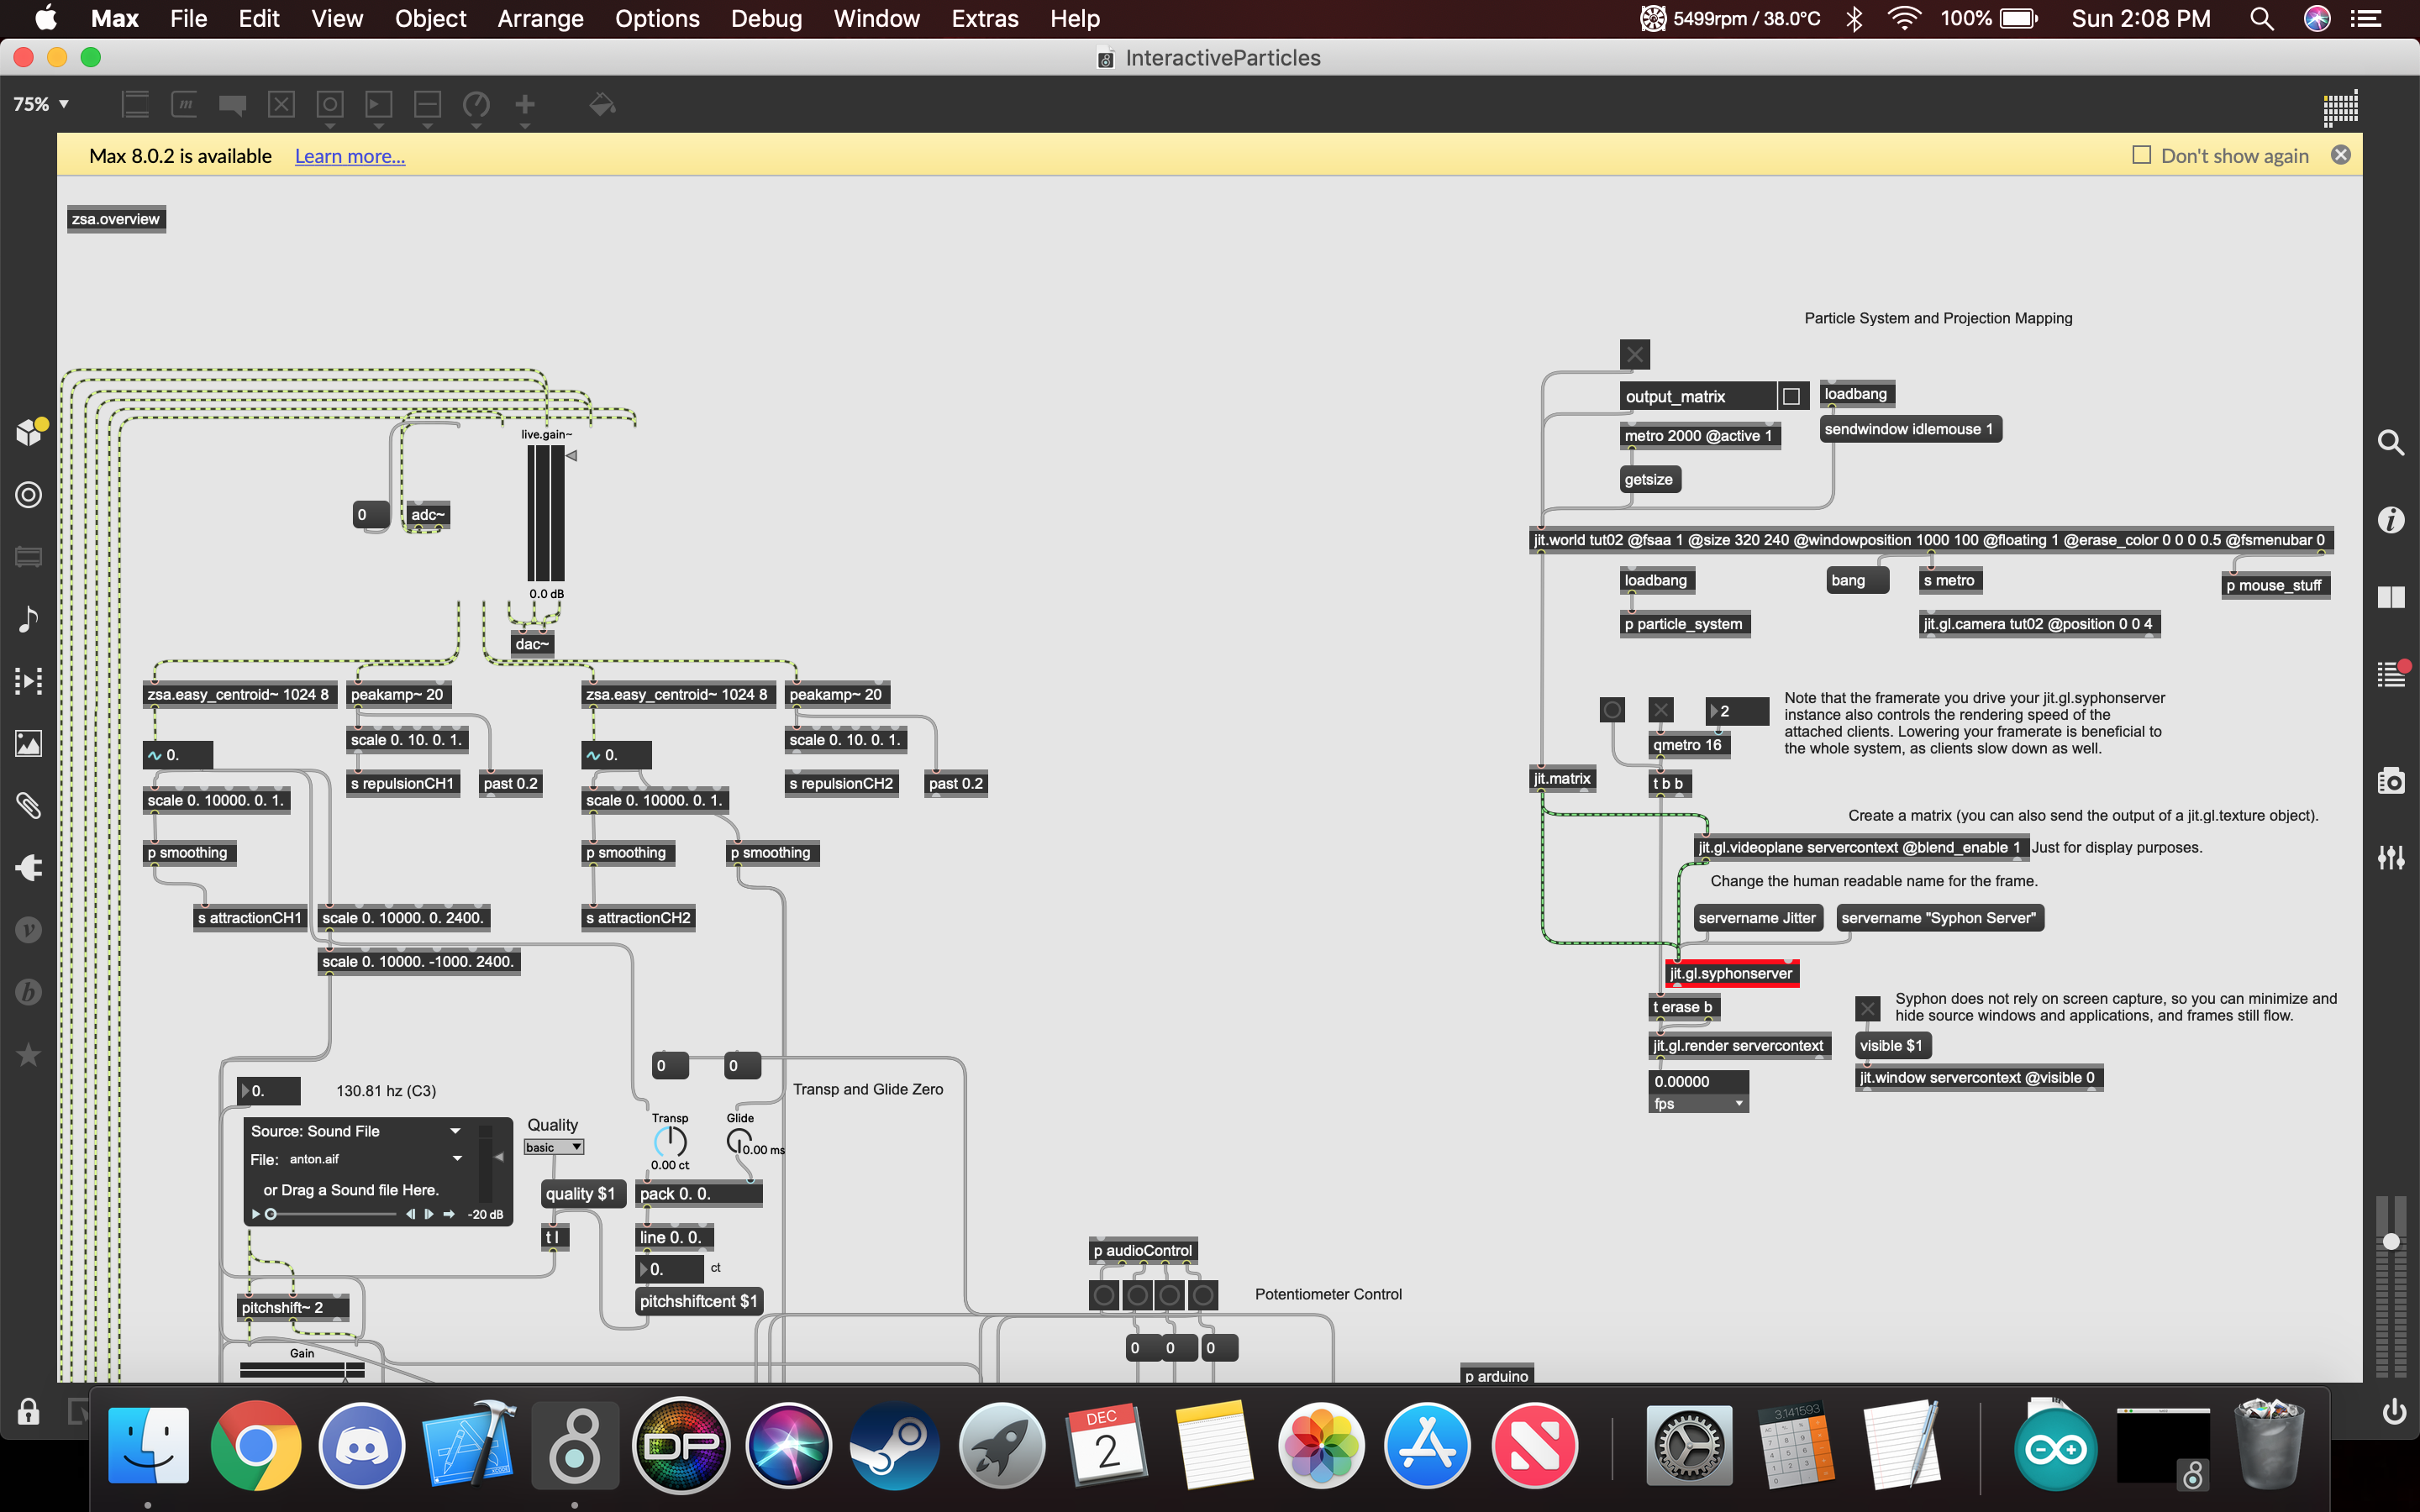2420x1512 pixels.
Task: Open the Max for Live target icon in sidebar
Action: (x=28, y=495)
